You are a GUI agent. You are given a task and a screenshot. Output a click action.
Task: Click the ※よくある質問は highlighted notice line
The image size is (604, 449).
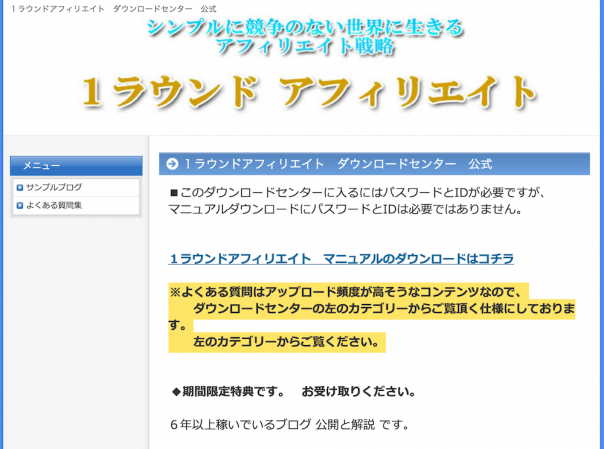point(345,292)
